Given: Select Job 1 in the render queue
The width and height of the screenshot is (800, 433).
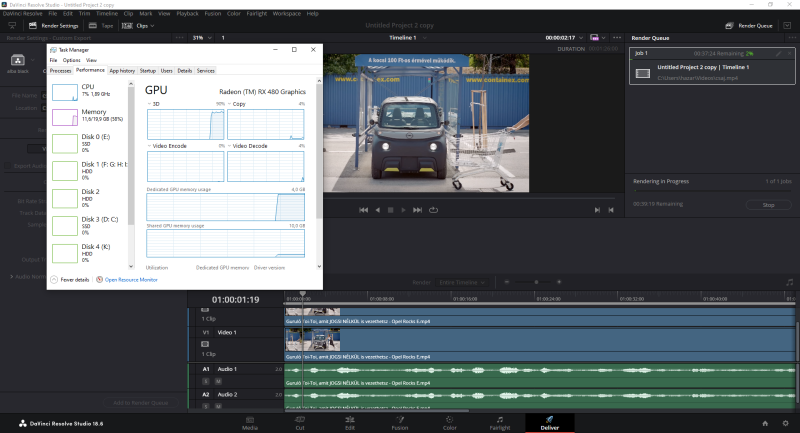Looking at the screenshot, I should [712, 66].
